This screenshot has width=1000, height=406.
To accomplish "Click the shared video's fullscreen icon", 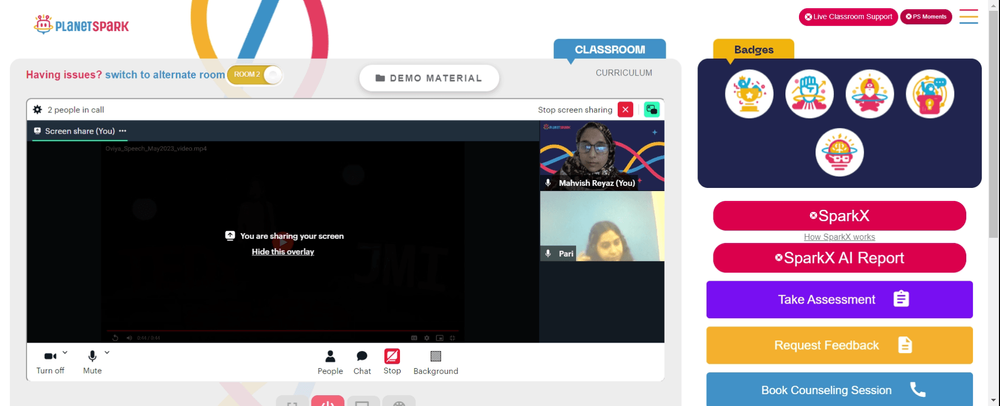I will [452, 338].
